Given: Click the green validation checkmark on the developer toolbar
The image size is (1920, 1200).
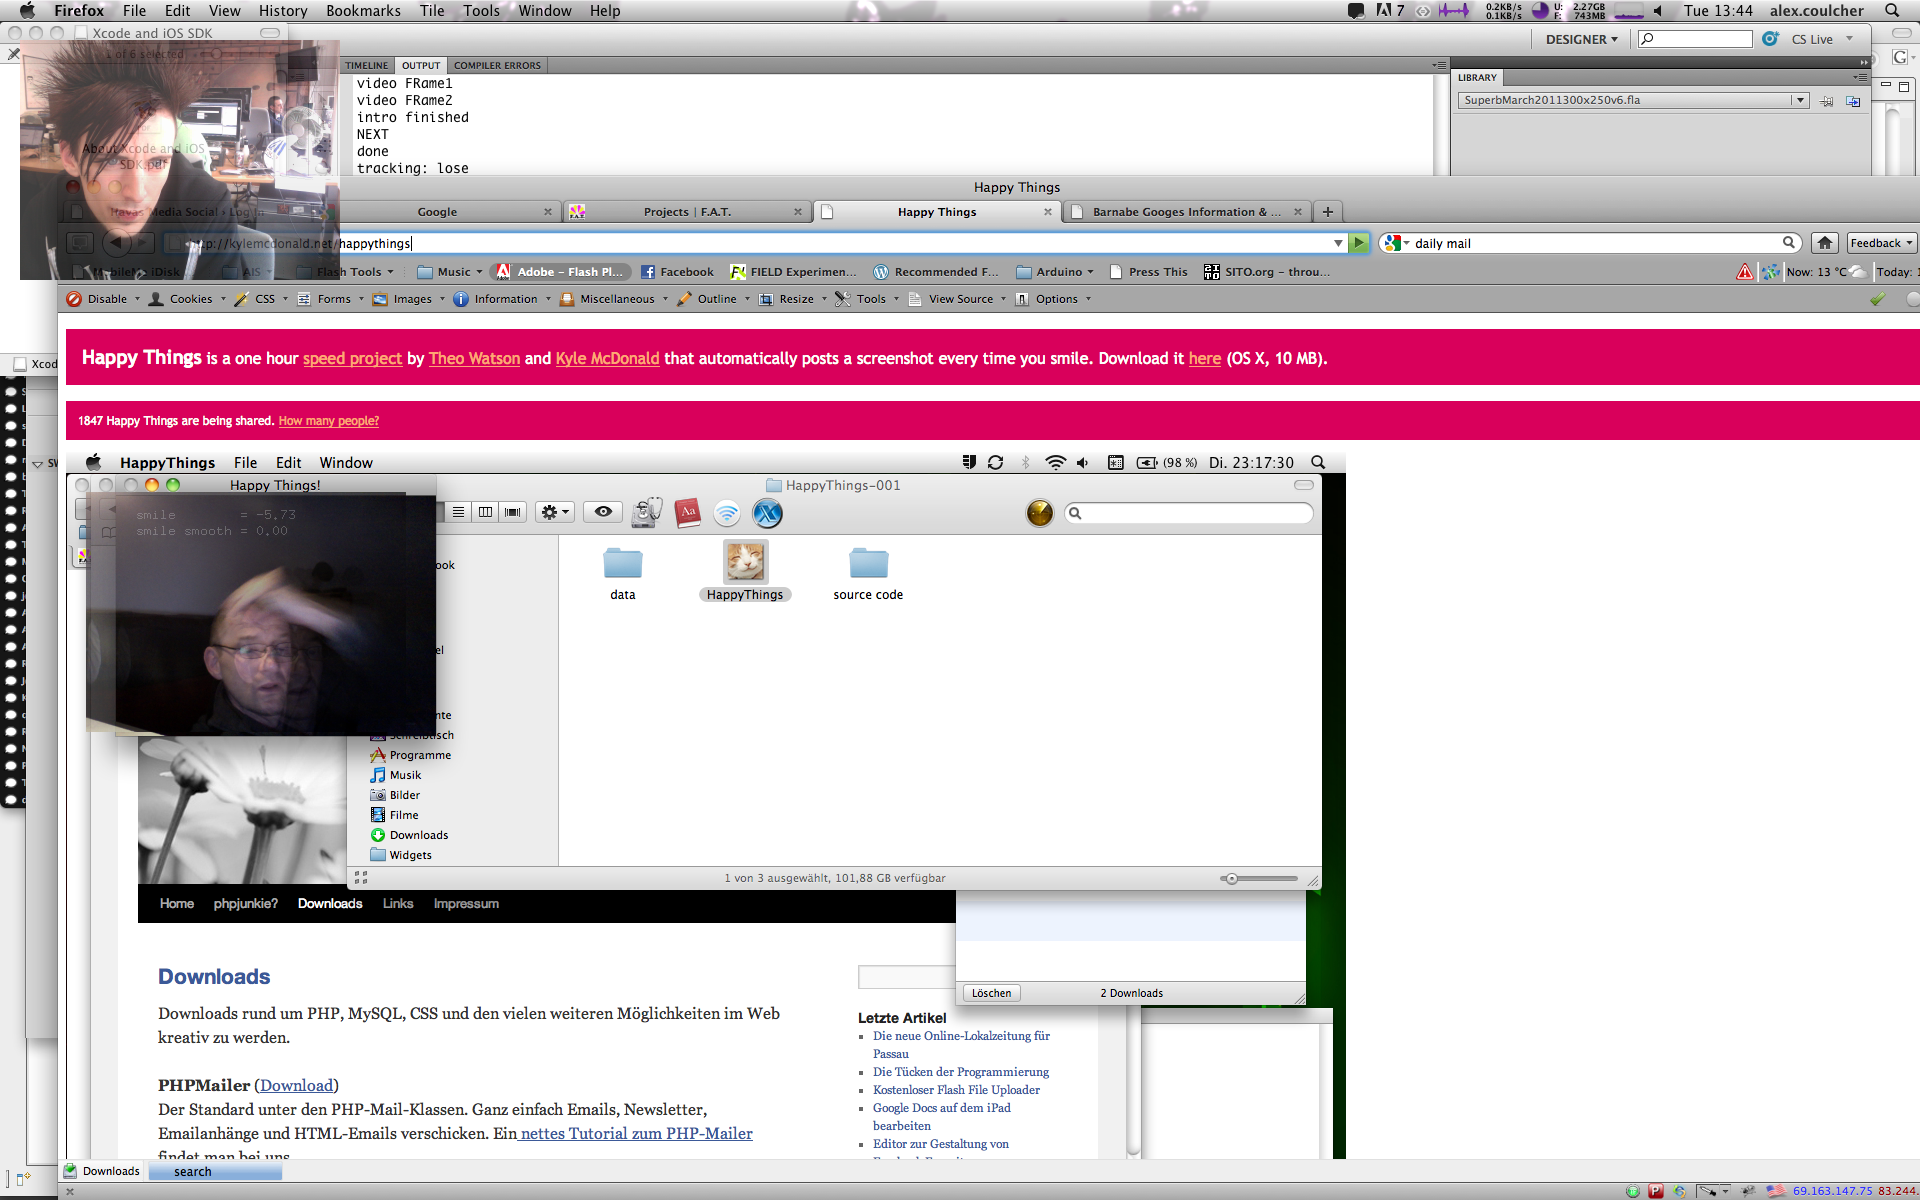Looking at the screenshot, I should tap(1878, 299).
